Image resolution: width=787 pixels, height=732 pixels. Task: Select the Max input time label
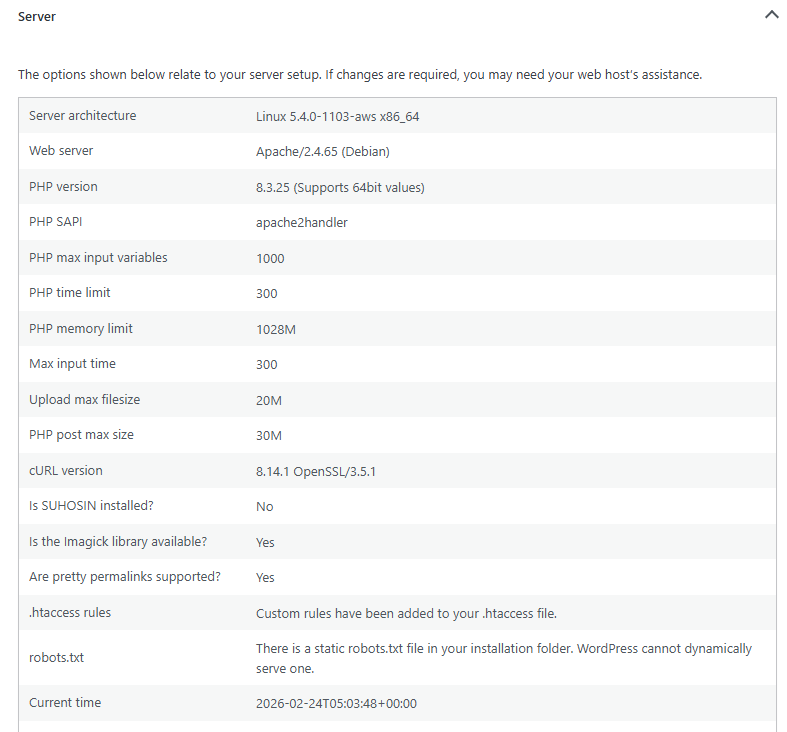click(72, 363)
